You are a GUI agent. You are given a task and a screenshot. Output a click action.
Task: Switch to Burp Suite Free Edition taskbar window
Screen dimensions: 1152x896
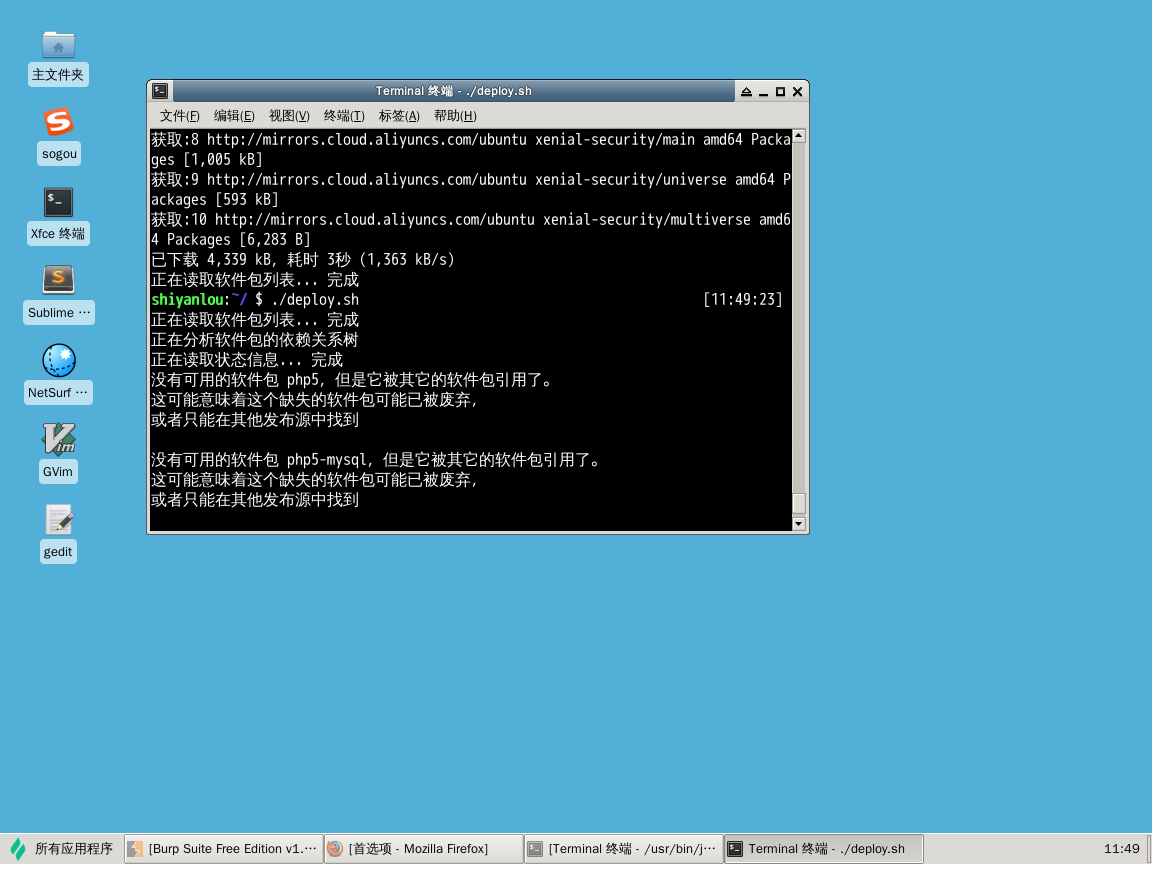224,849
